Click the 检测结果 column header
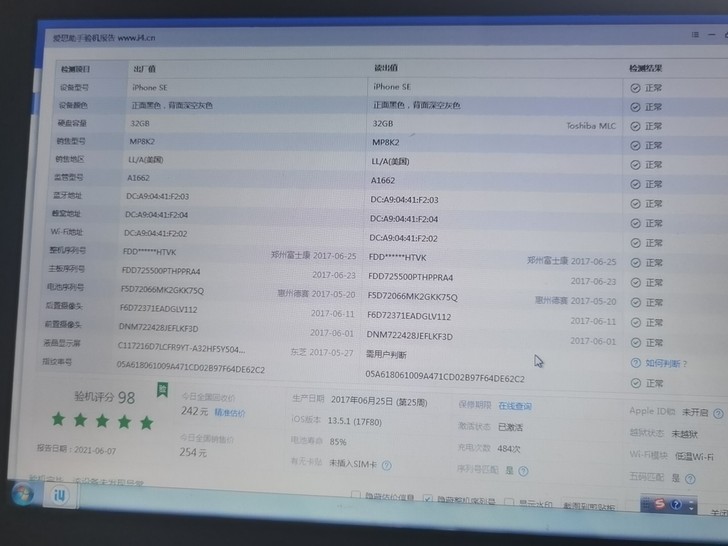Viewport: 728px width, 546px height. coord(645,68)
